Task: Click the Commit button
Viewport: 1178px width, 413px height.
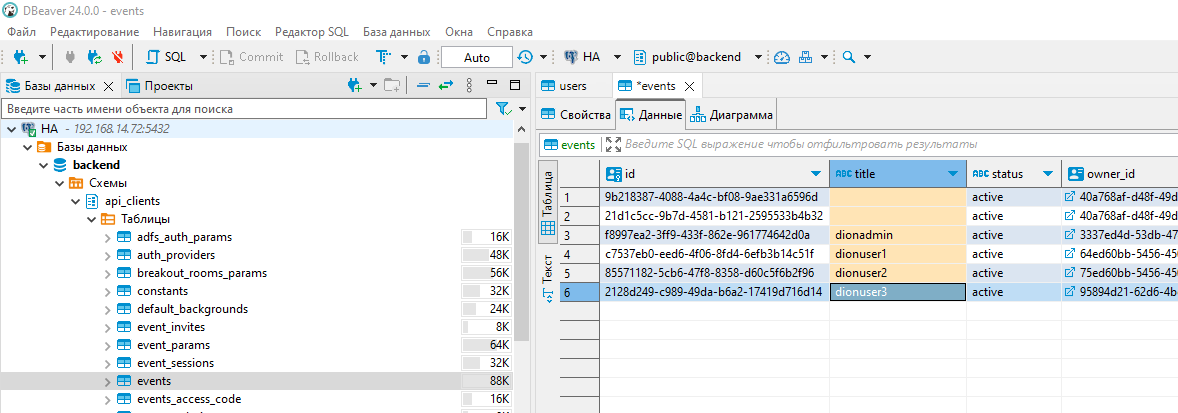Action: point(251,56)
